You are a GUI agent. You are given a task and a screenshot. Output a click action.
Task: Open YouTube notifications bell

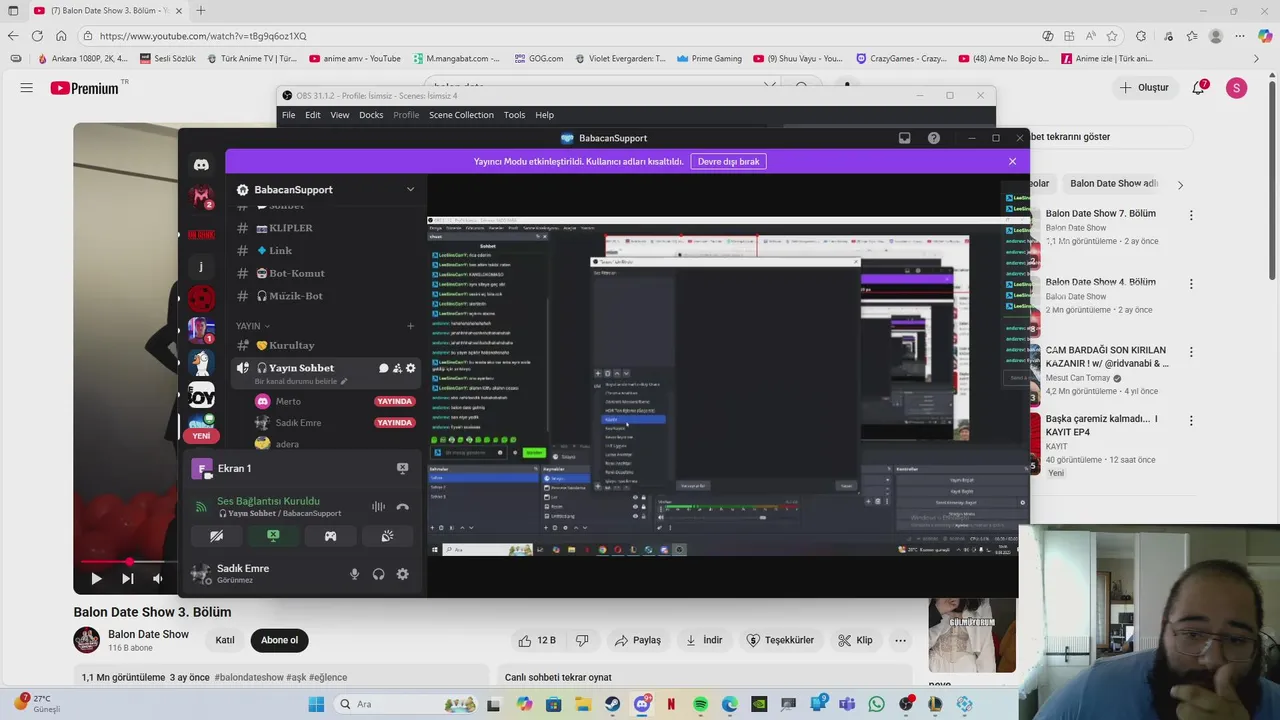(x=1198, y=88)
